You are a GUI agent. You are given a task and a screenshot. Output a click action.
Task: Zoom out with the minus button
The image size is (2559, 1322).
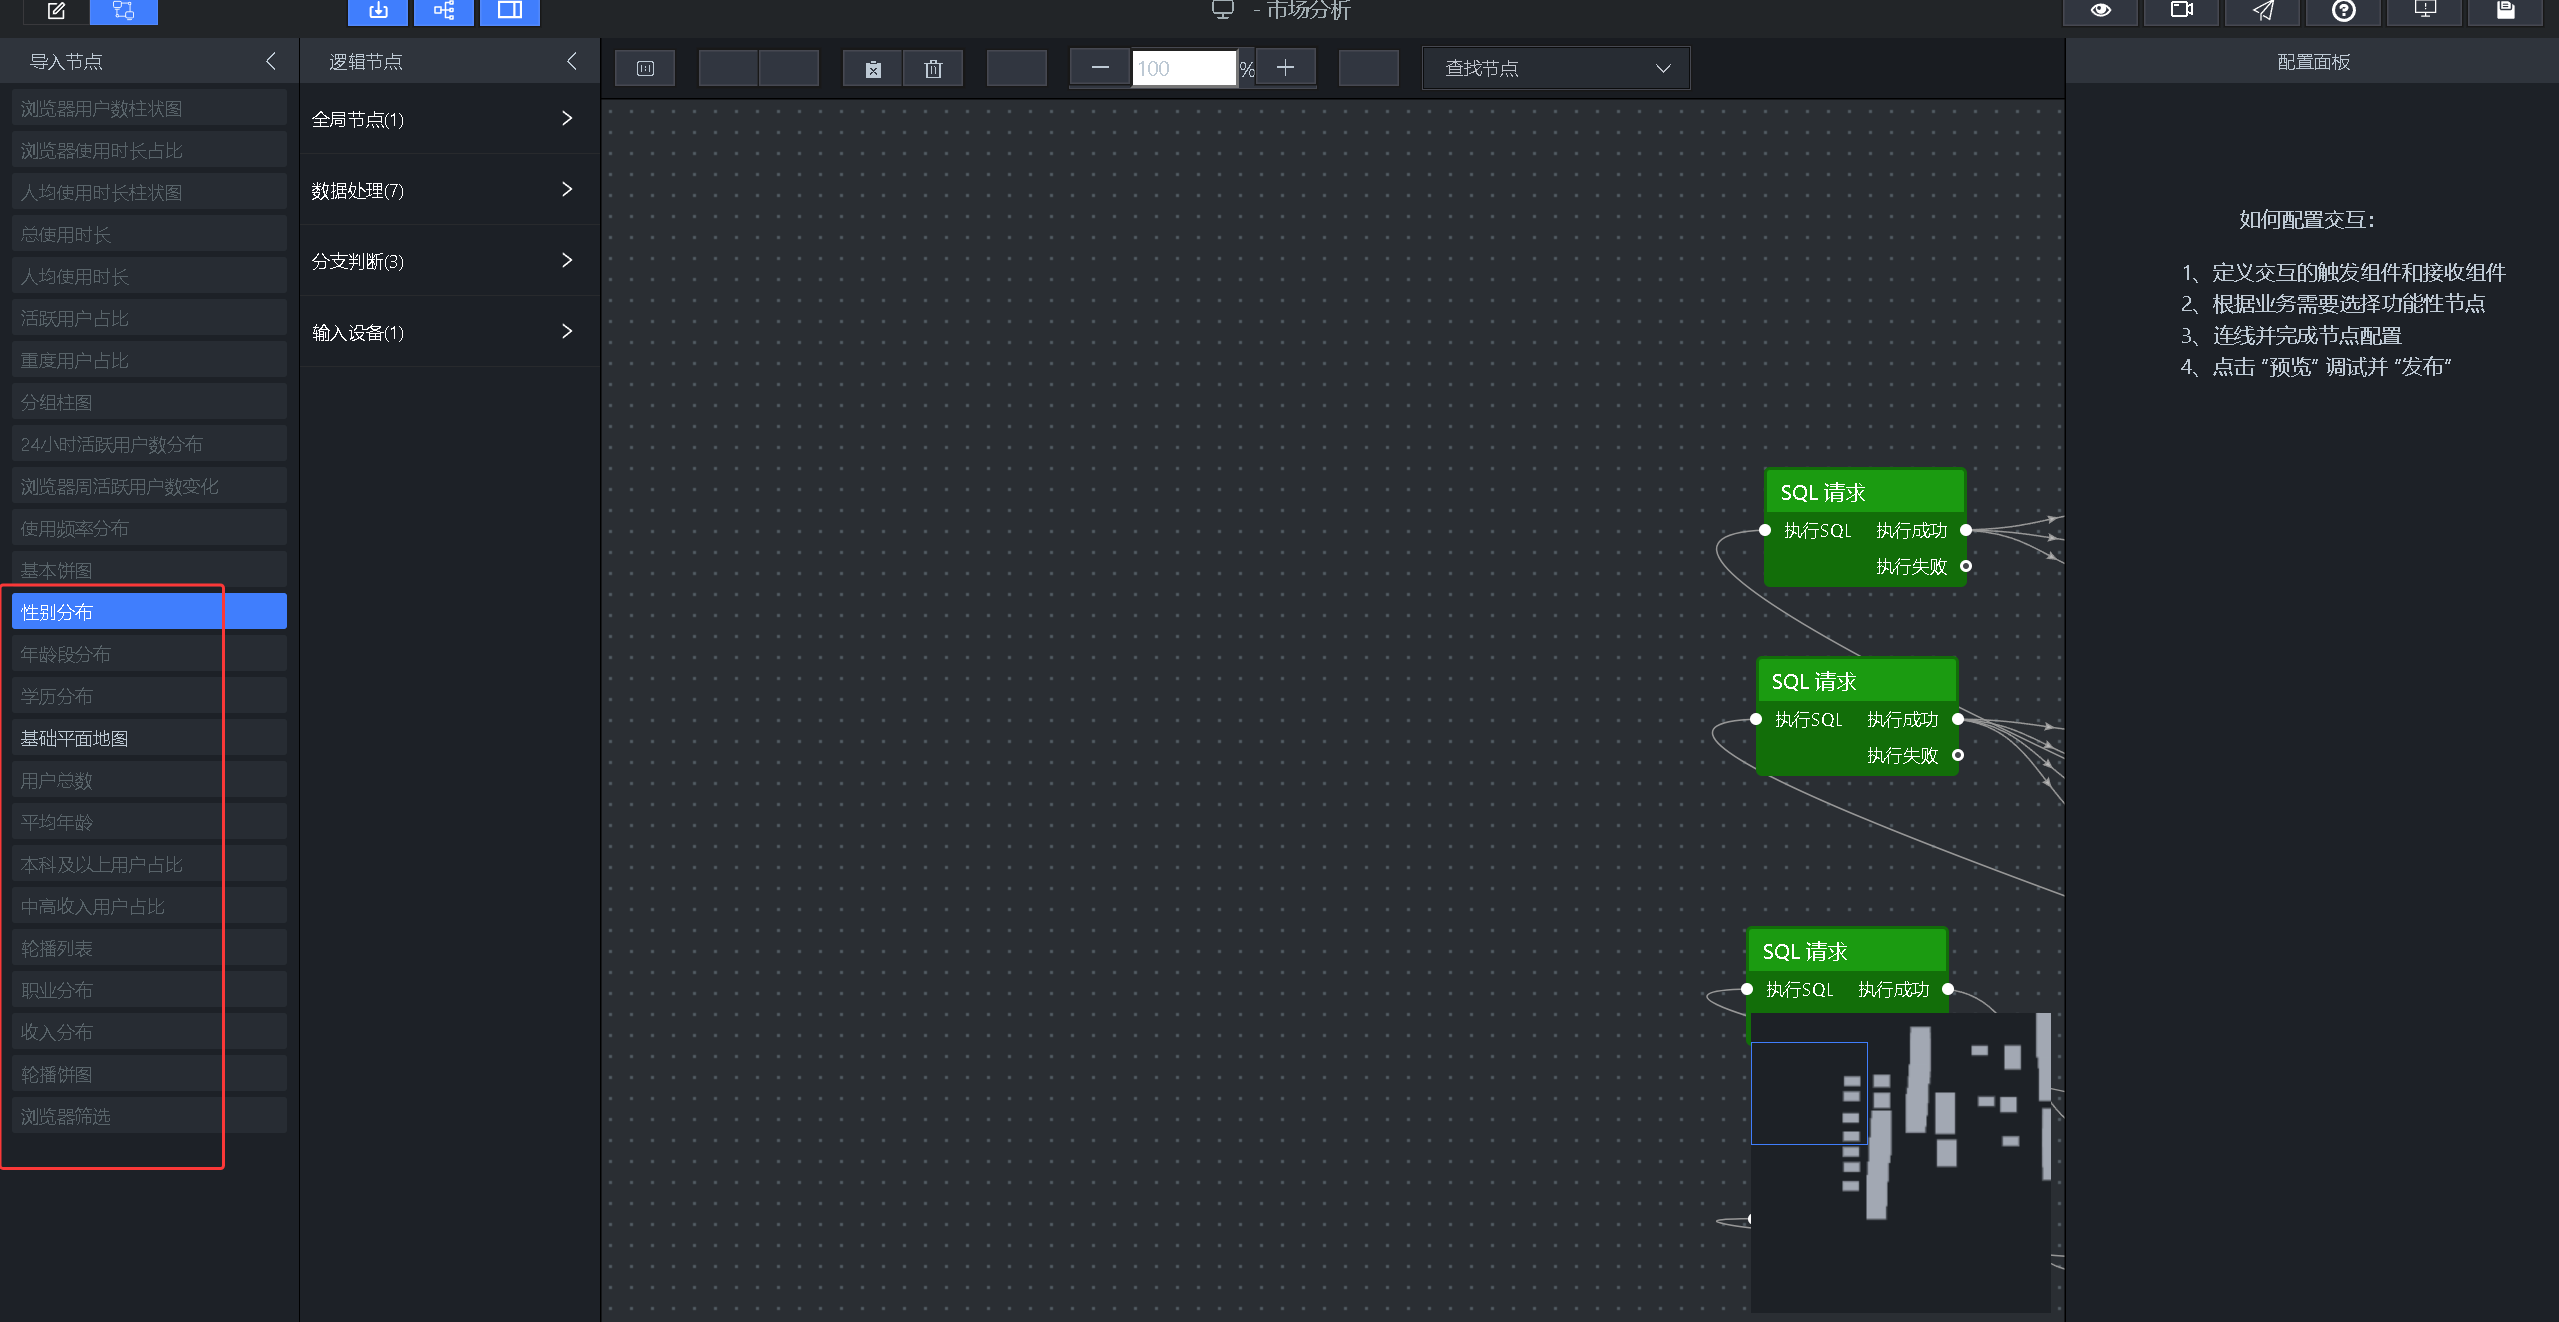pos(1100,68)
